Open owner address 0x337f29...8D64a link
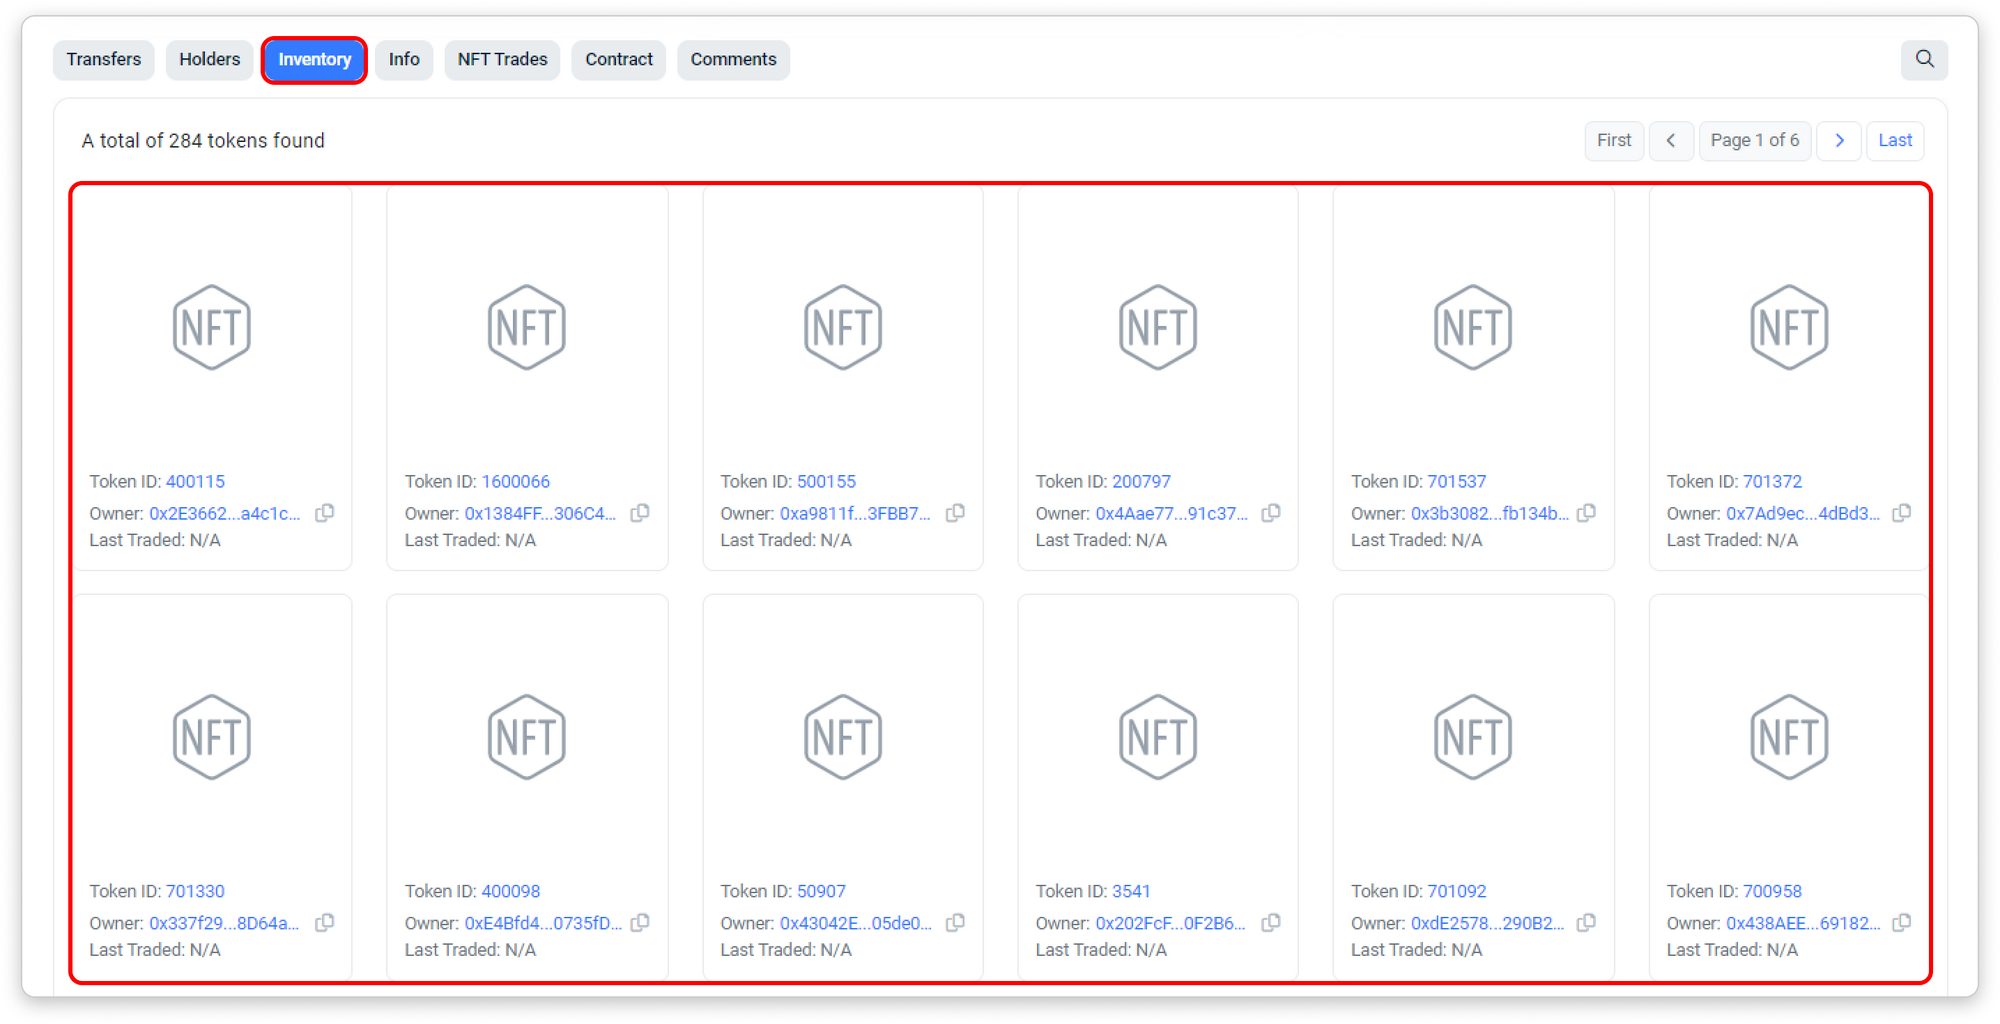 click(x=224, y=923)
